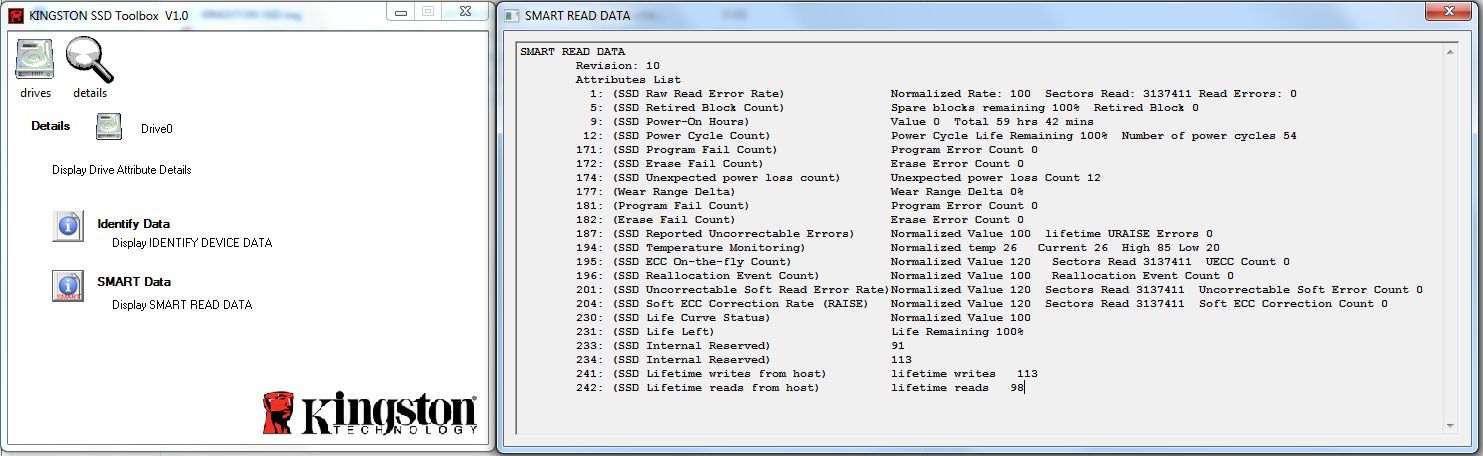The height and width of the screenshot is (456, 1483).
Task: Click 'lifetime writes 113' value
Action: click(x=964, y=373)
